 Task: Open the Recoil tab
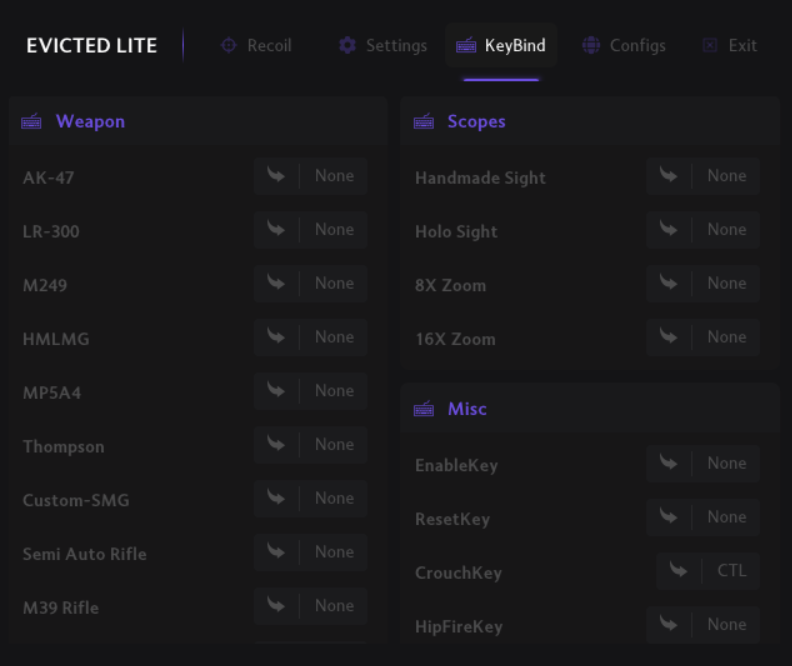pos(256,45)
